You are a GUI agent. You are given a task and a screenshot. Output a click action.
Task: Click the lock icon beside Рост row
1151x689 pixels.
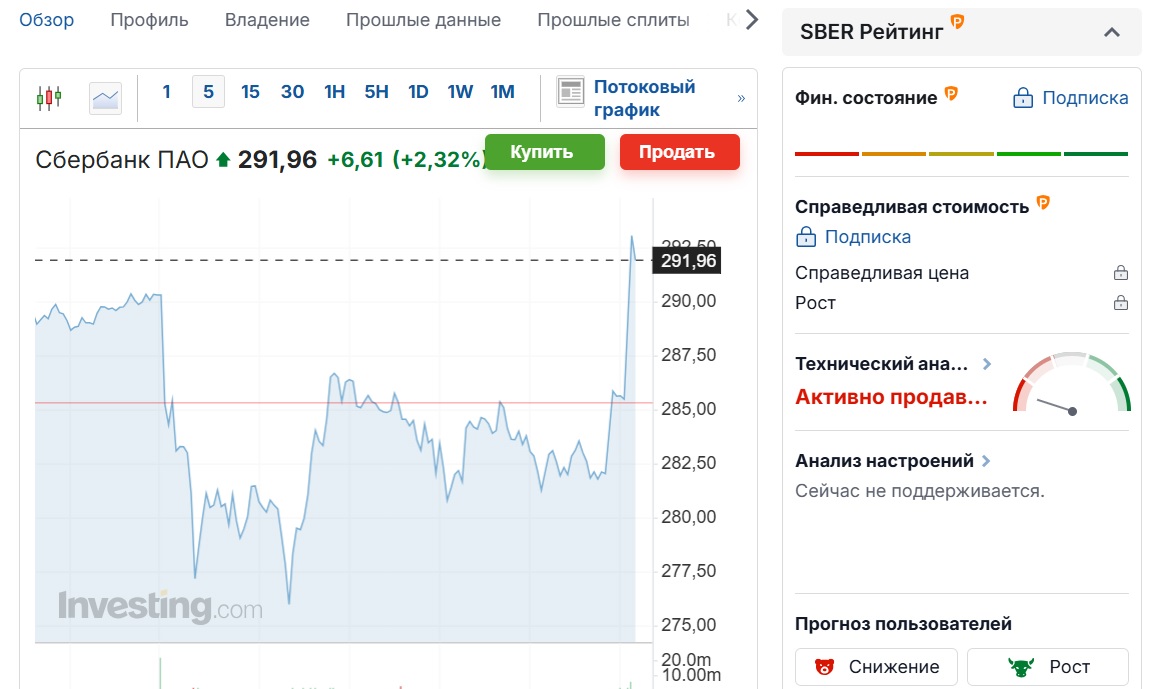point(1120,302)
